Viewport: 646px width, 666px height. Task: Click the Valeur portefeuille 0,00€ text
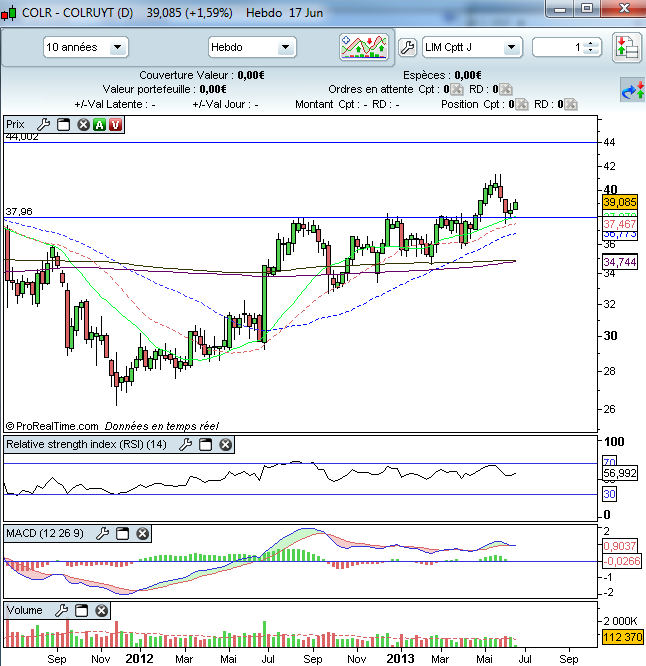[164, 89]
